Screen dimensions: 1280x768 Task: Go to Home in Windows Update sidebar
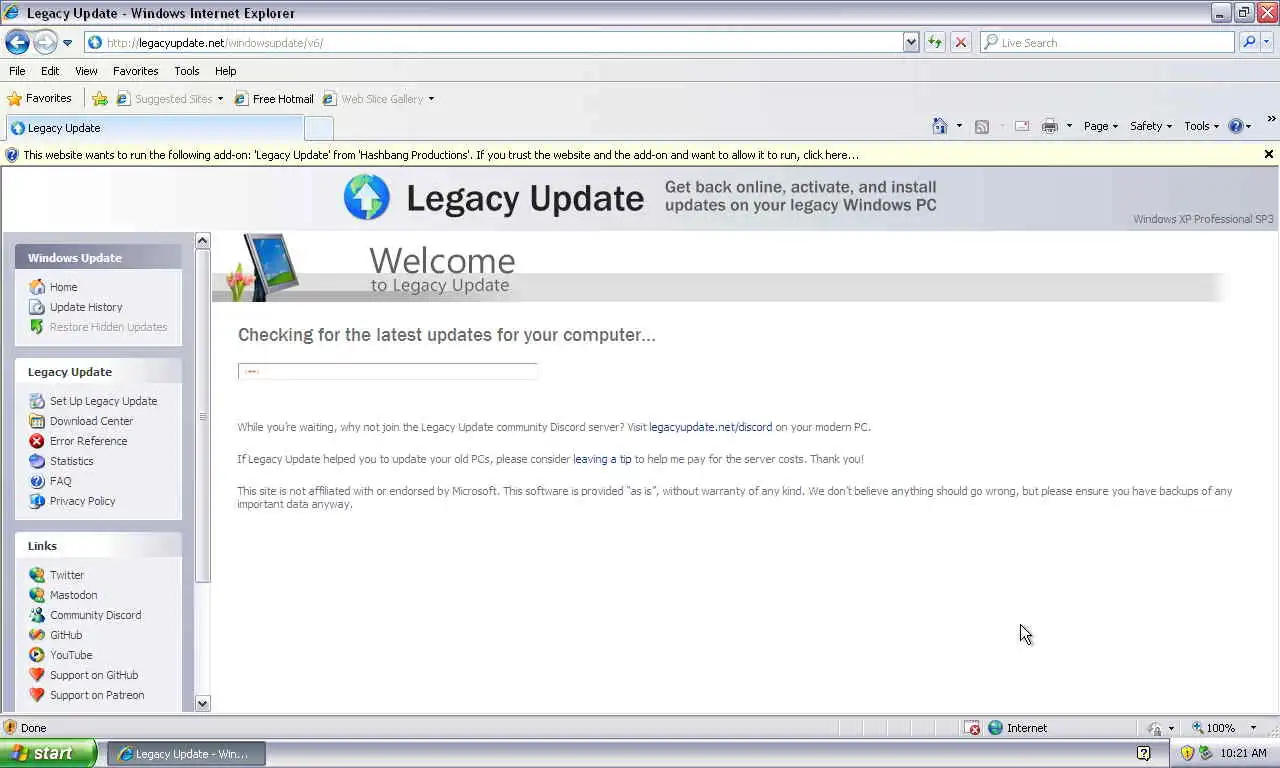pos(63,287)
